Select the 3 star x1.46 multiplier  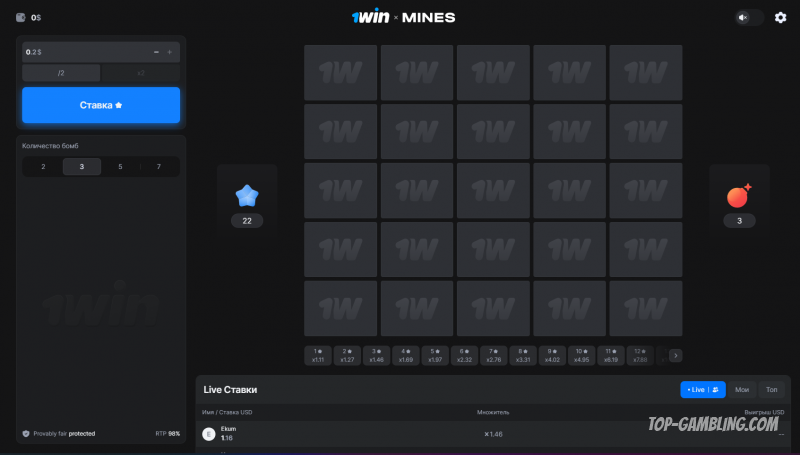[x=377, y=356]
